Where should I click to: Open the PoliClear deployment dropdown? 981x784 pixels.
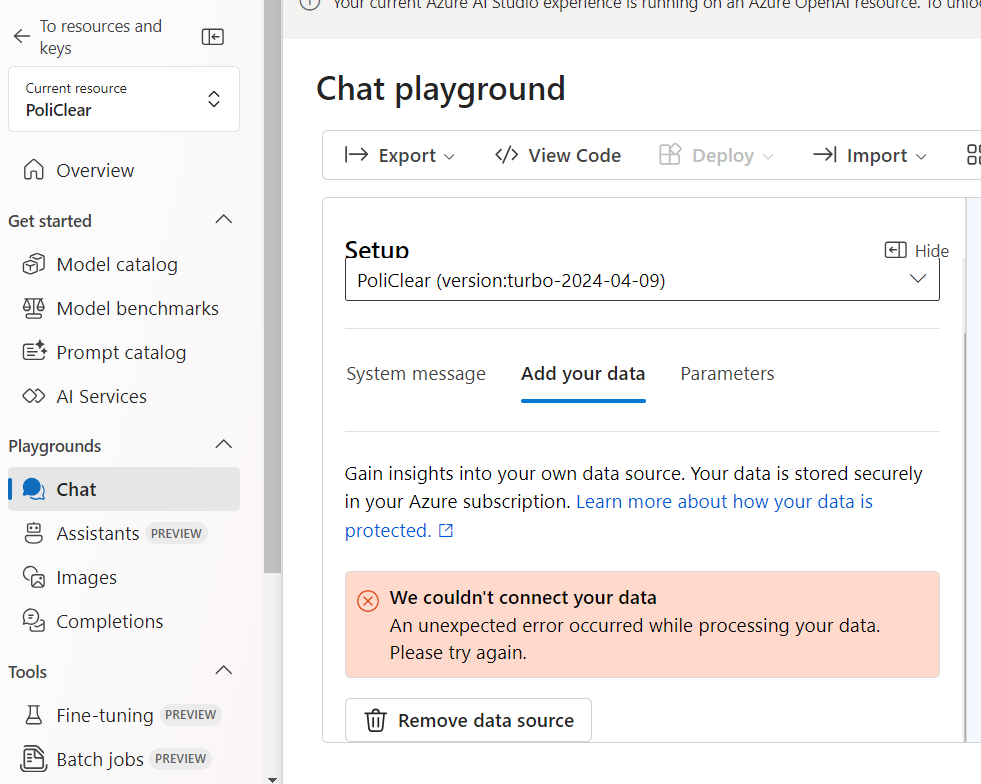point(642,280)
